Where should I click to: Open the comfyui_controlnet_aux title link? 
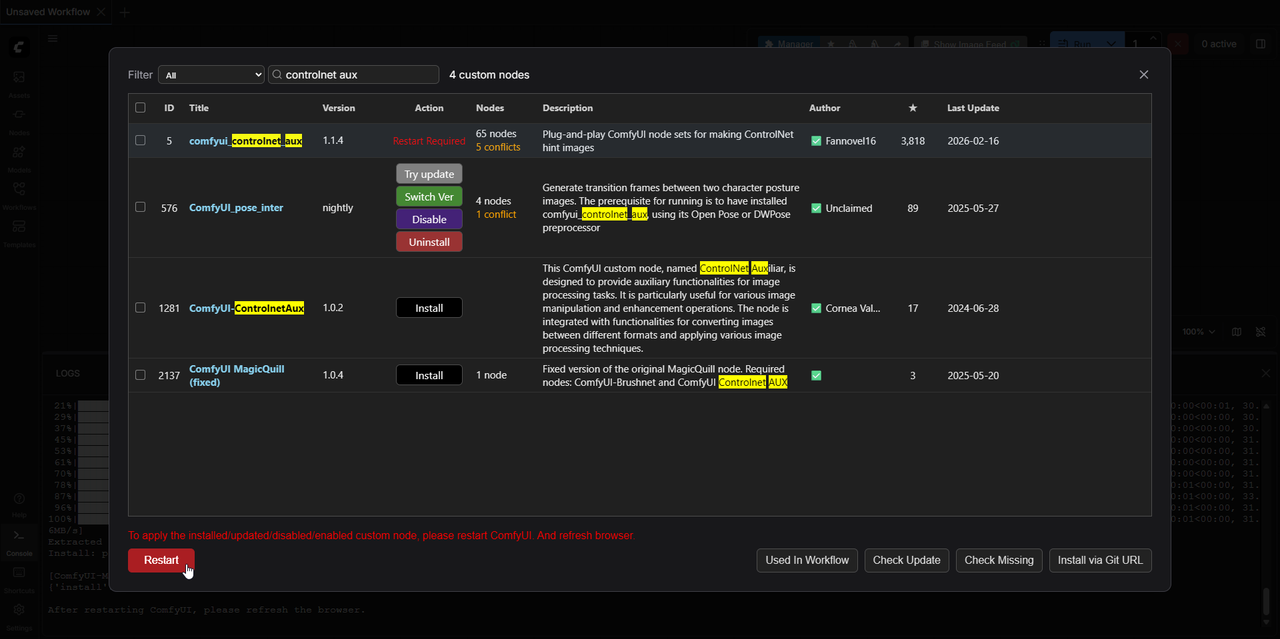coord(246,141)
